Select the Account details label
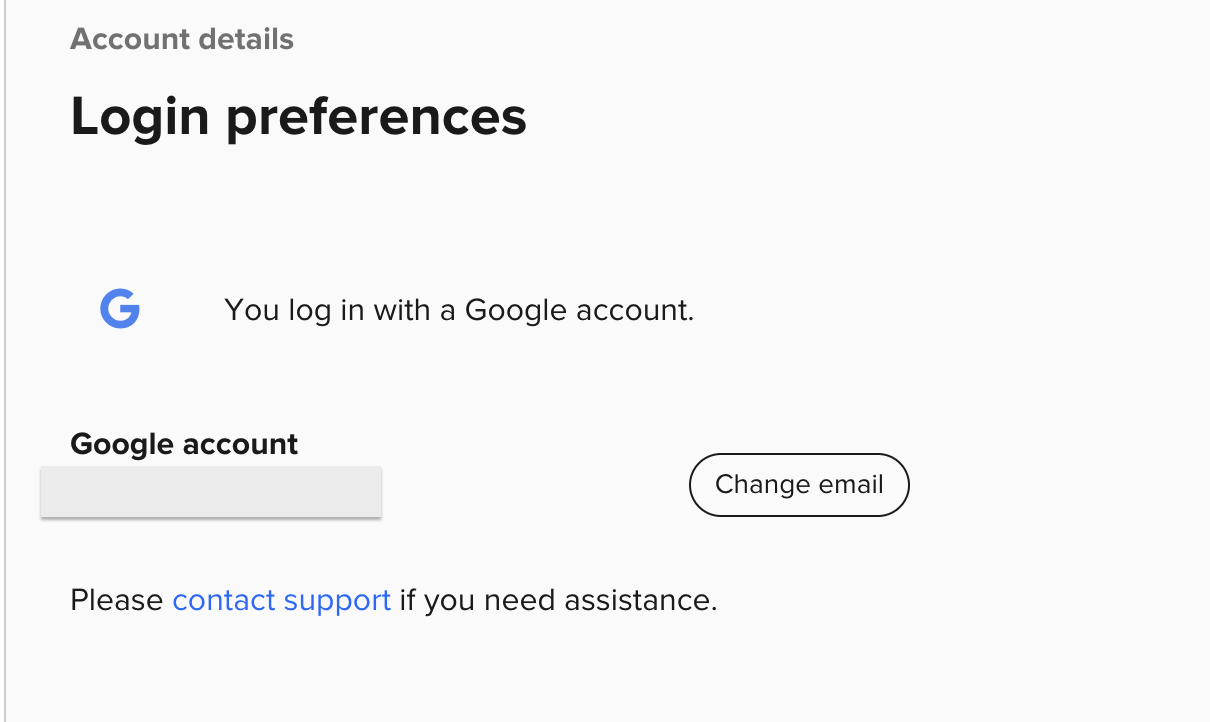This screenshot has width=1210, height=722. click(182, 39)
